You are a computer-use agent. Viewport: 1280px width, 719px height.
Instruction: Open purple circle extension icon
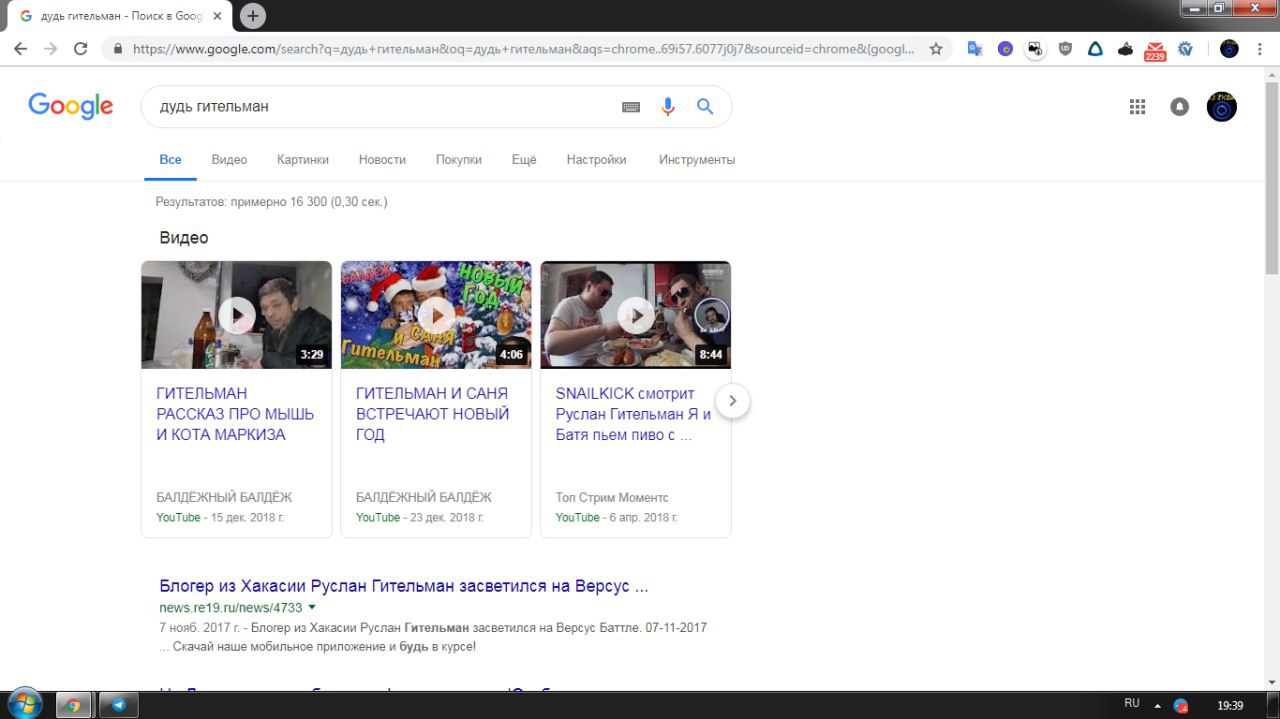click(1005, 48)
